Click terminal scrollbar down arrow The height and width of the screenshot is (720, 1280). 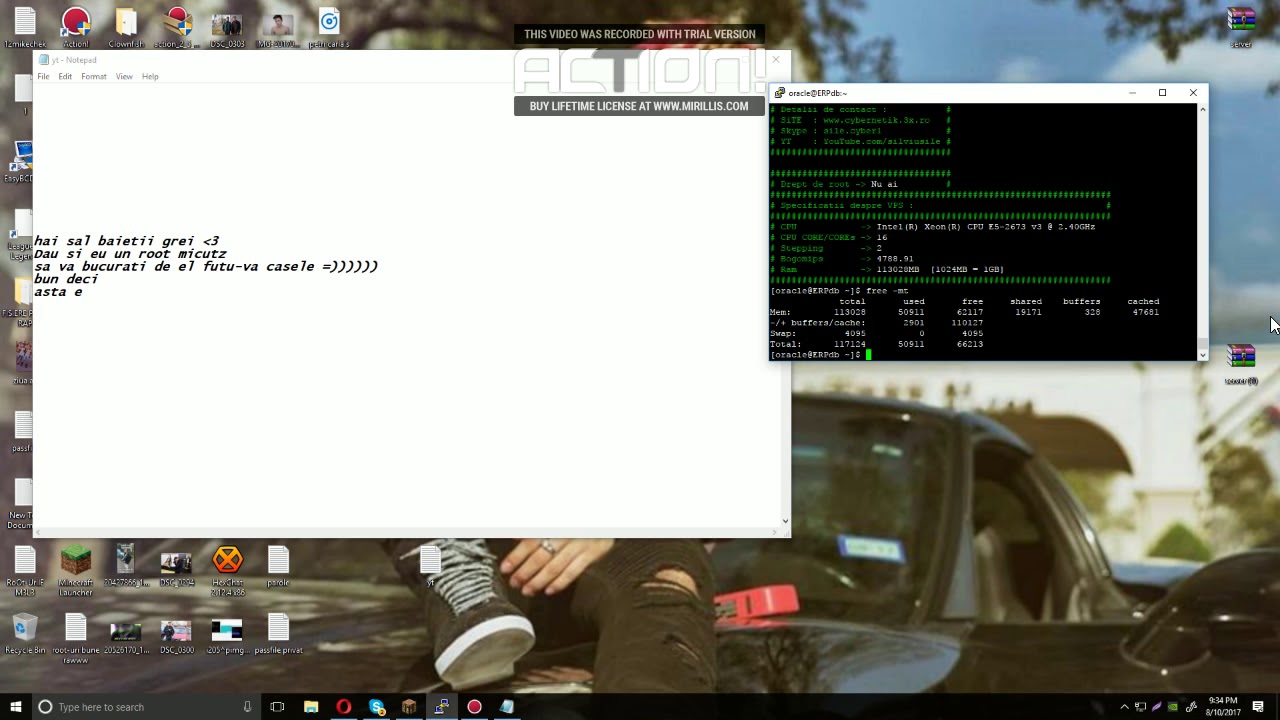coord(1203,355)
